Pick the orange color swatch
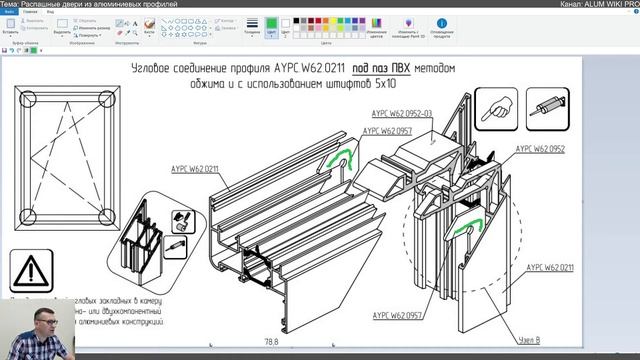640x360 pixels. 326,20
